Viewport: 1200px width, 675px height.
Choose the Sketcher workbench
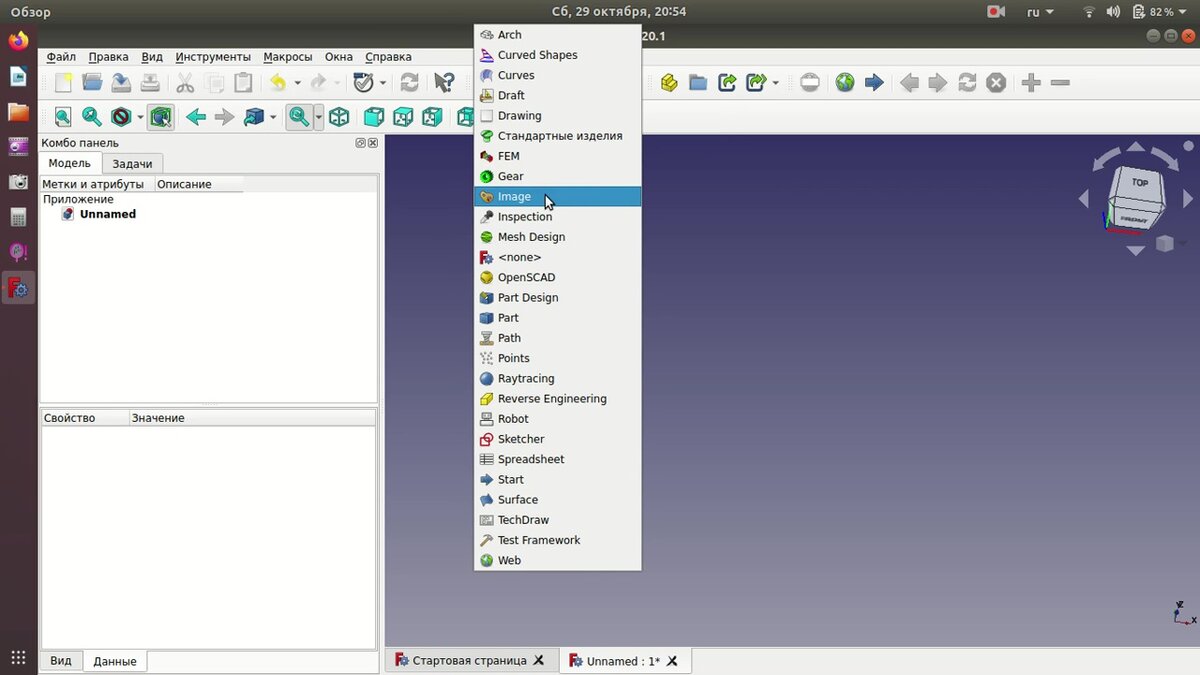point(557,439)
